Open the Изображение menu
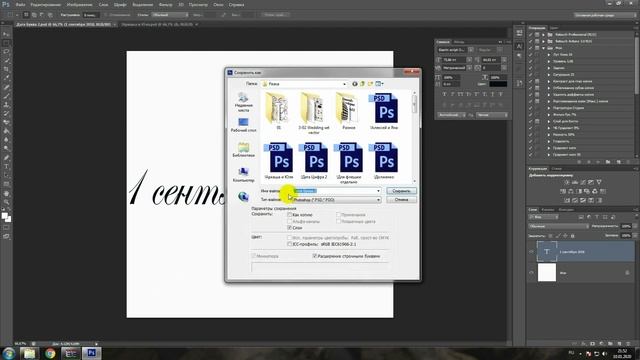The width and height of the screenshot is (640, 360). coord(79,5)
